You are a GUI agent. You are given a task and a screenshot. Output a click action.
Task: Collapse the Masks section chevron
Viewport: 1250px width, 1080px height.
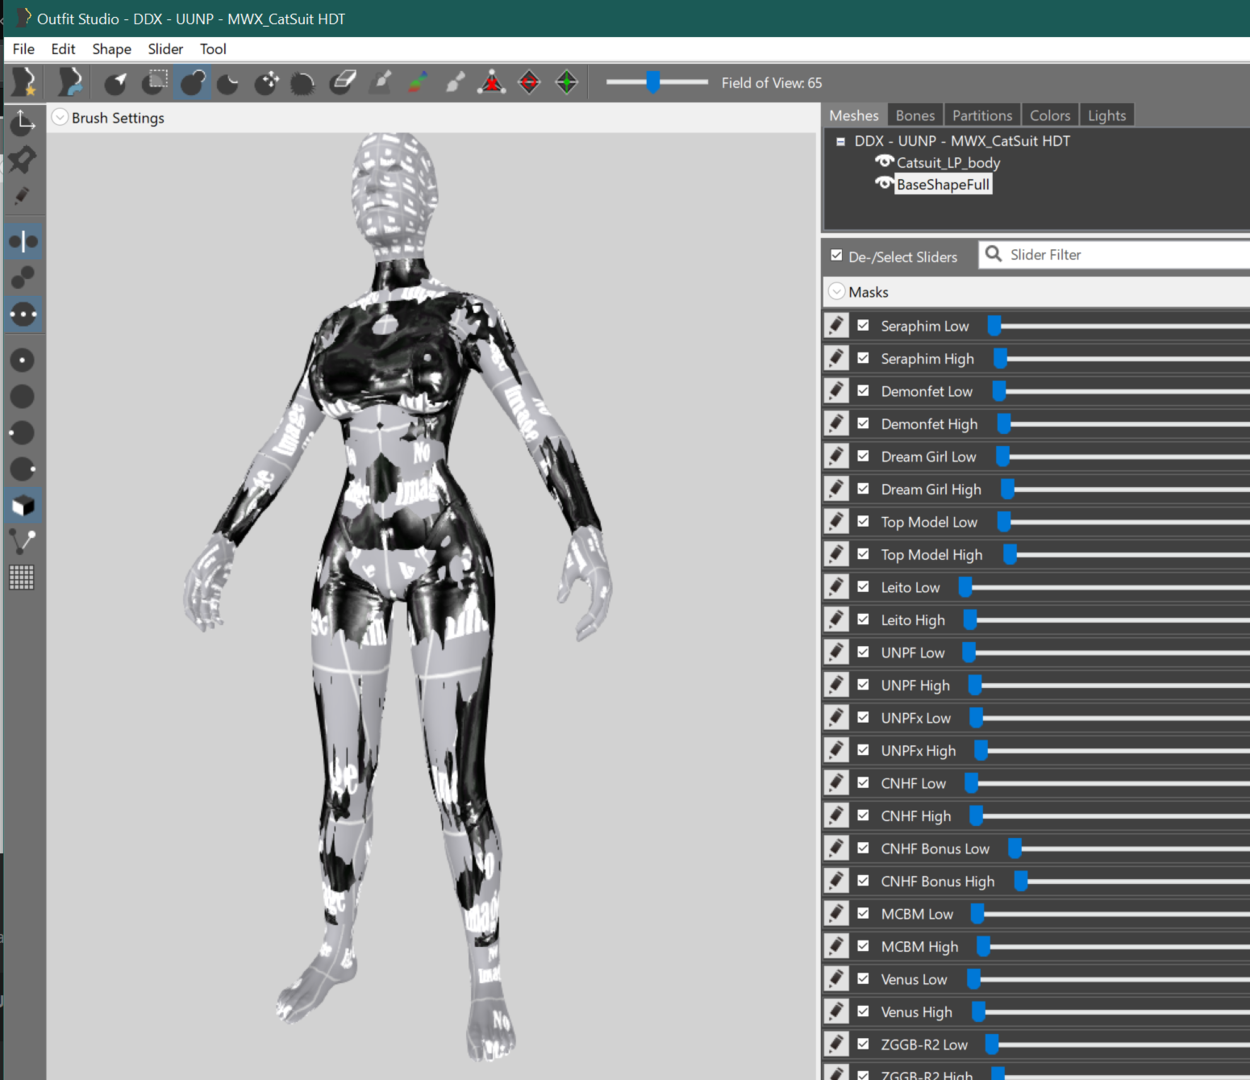click(x=837, y=291)
